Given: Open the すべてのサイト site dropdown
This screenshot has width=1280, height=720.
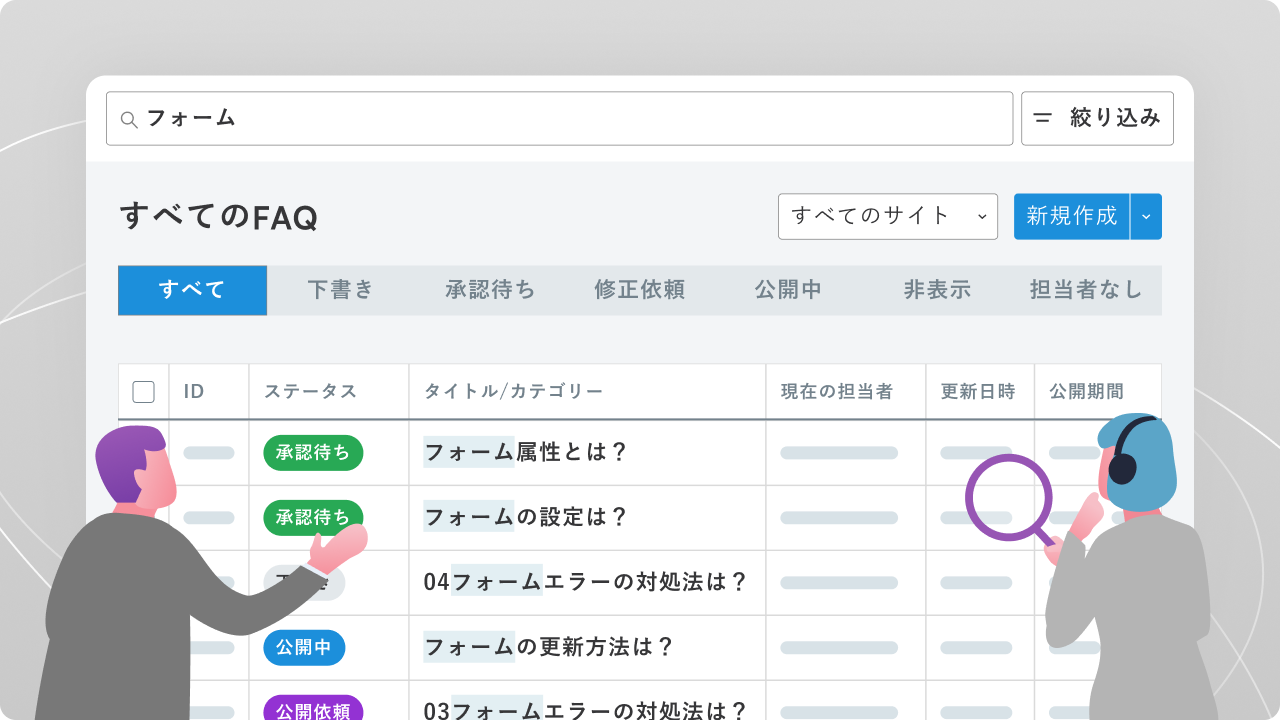Looking at the screenshot, I should coord(887,216).
